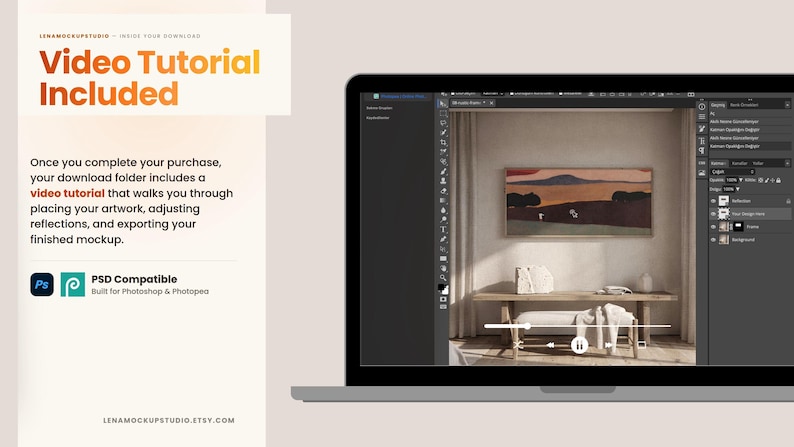This screenshot has height=447, width=794.
Task: Open the Opacity 100% dropdown arrow
Action: [741, 180]
